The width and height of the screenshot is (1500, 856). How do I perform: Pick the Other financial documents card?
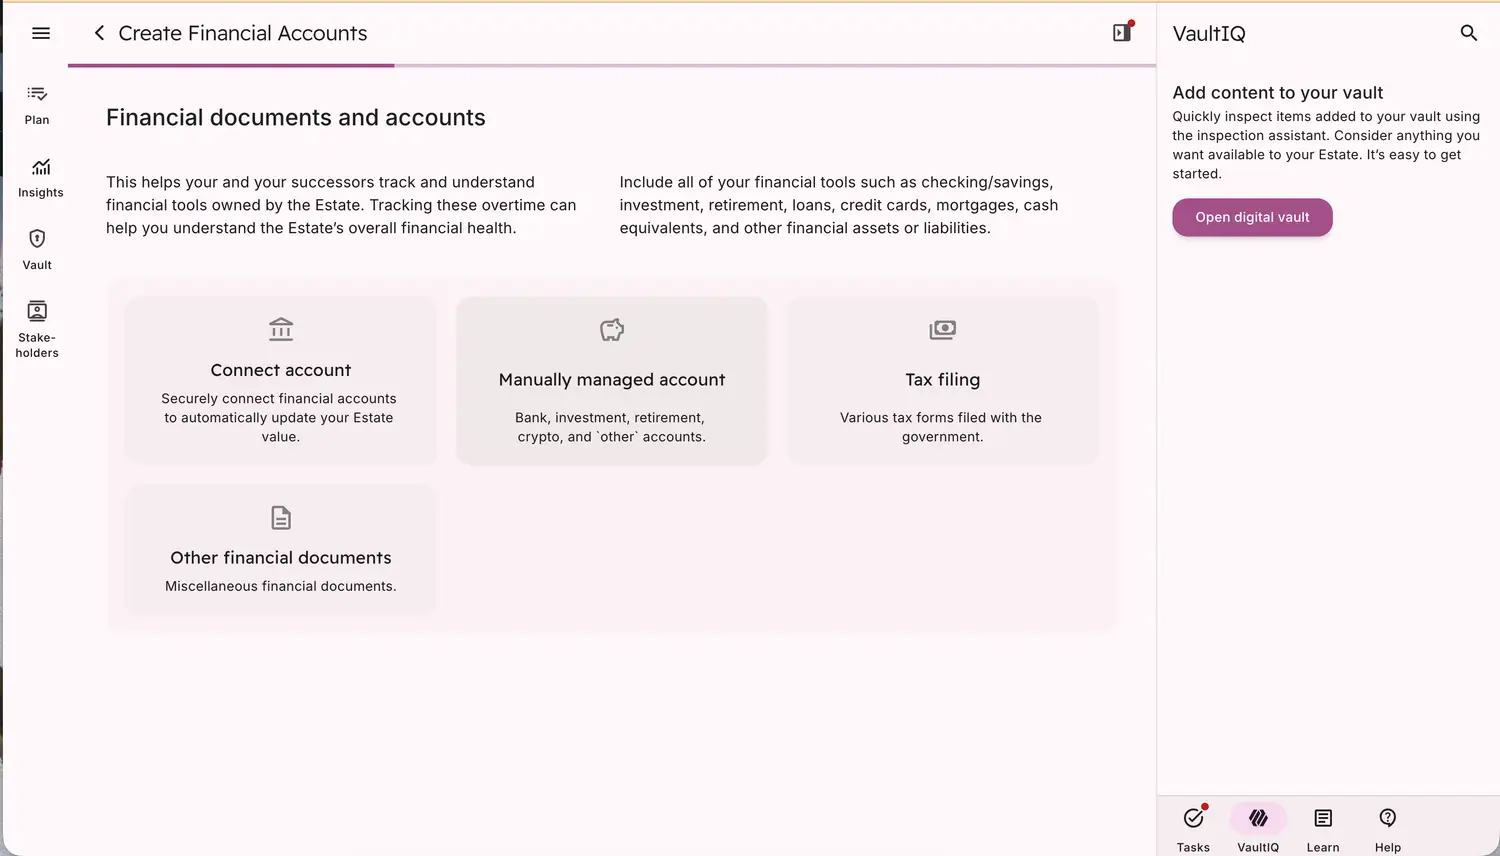tap(281, 549)
